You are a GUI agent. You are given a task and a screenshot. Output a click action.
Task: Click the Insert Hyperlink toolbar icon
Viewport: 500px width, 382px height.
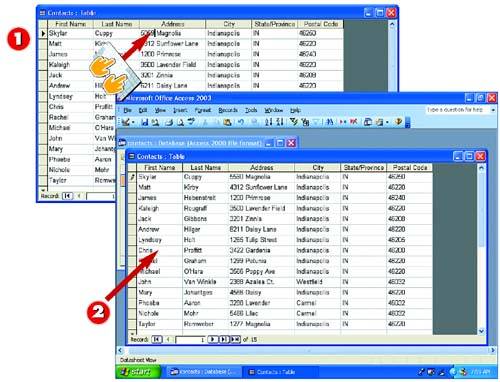[254, 122]
